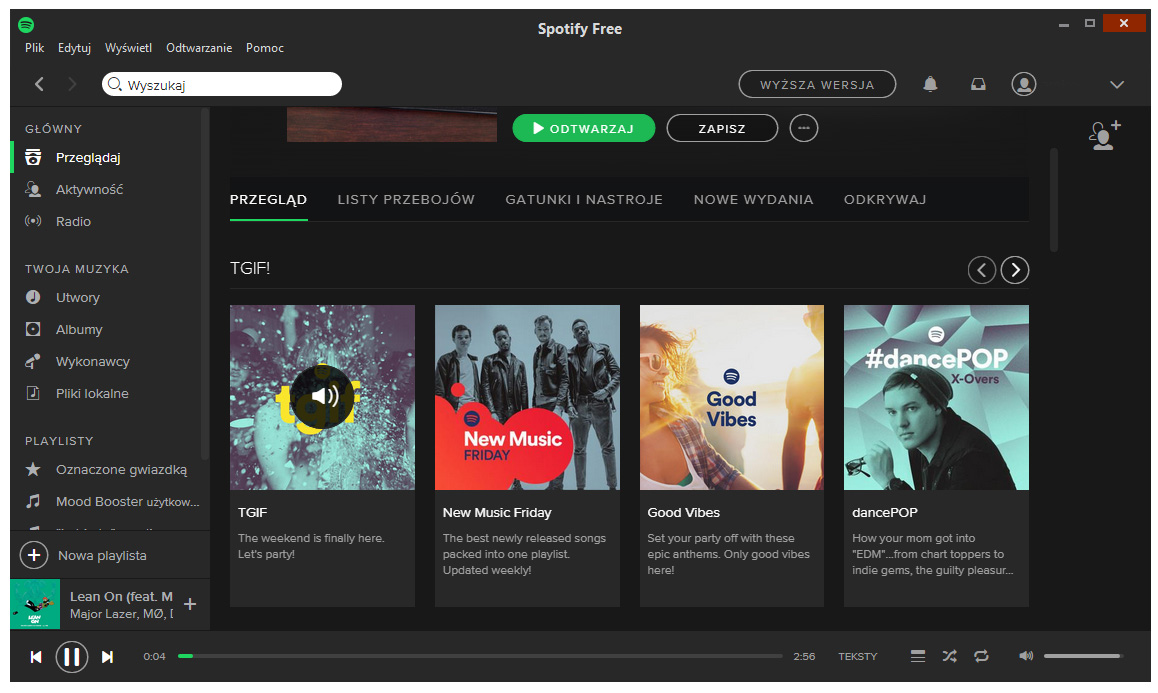1158x693 pixels.
Task: Switch to the Listy Przebojów tab
Action: click(x=406, y=199)
